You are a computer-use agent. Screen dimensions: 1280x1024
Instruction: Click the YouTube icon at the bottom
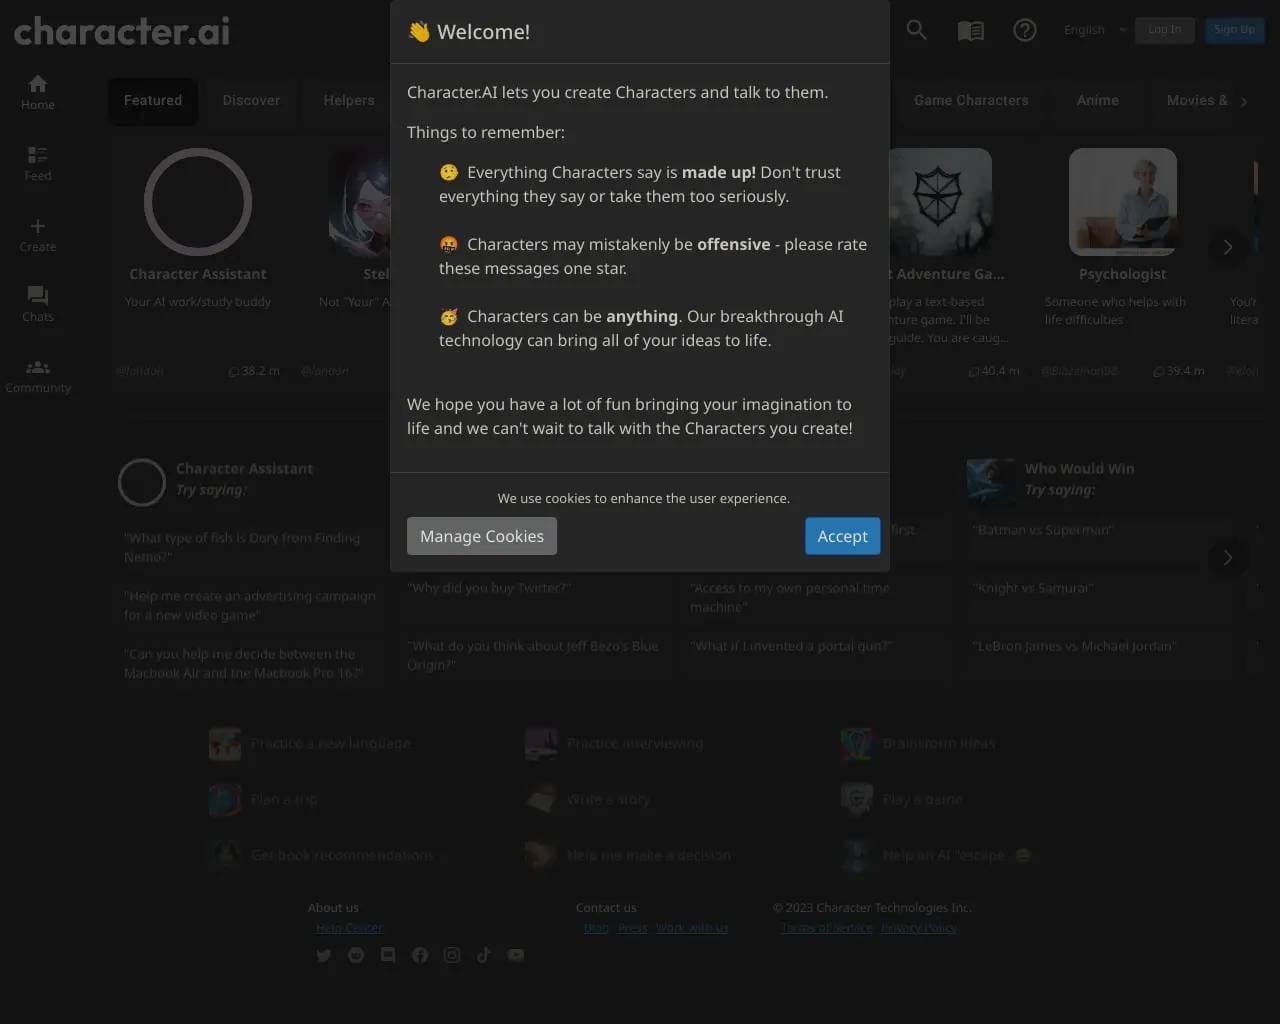[x=515, y=955]
